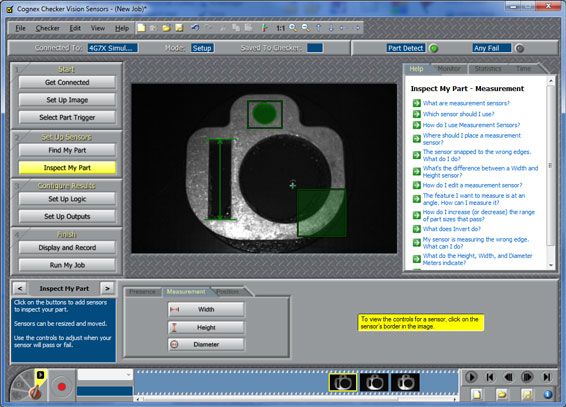This screenshot has height=407, width=566.
Task: Jump to the last filmstrip image
Action: coord(547,377)
